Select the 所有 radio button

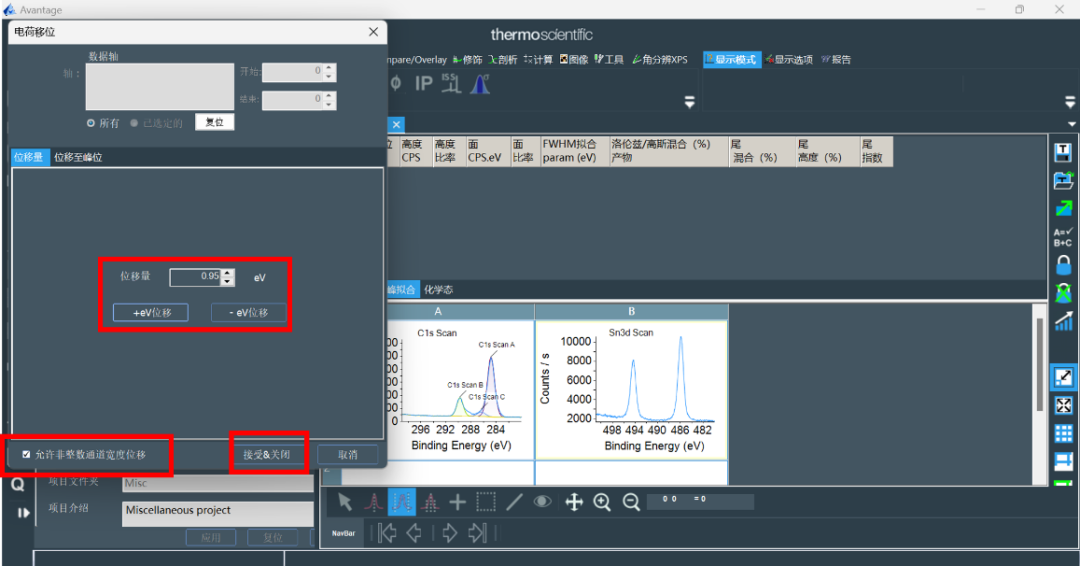click(90, 123)
